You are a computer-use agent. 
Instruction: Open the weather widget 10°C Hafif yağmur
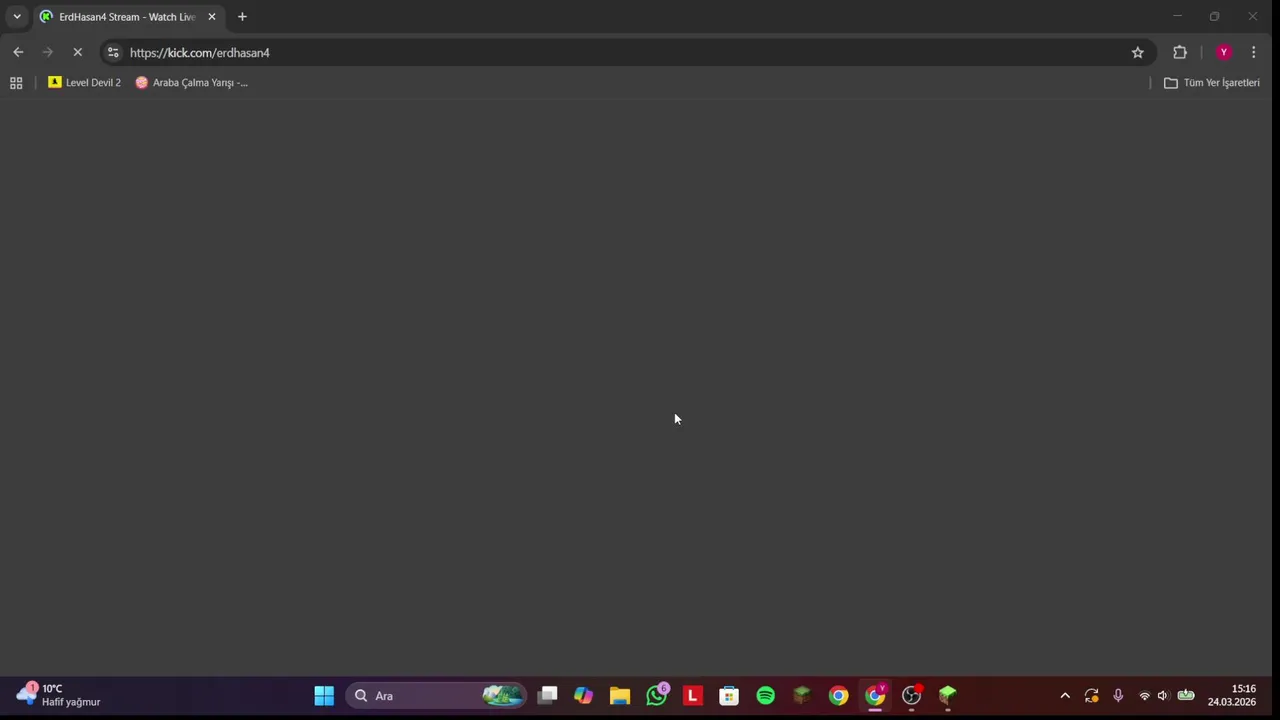tap(60, 695)
